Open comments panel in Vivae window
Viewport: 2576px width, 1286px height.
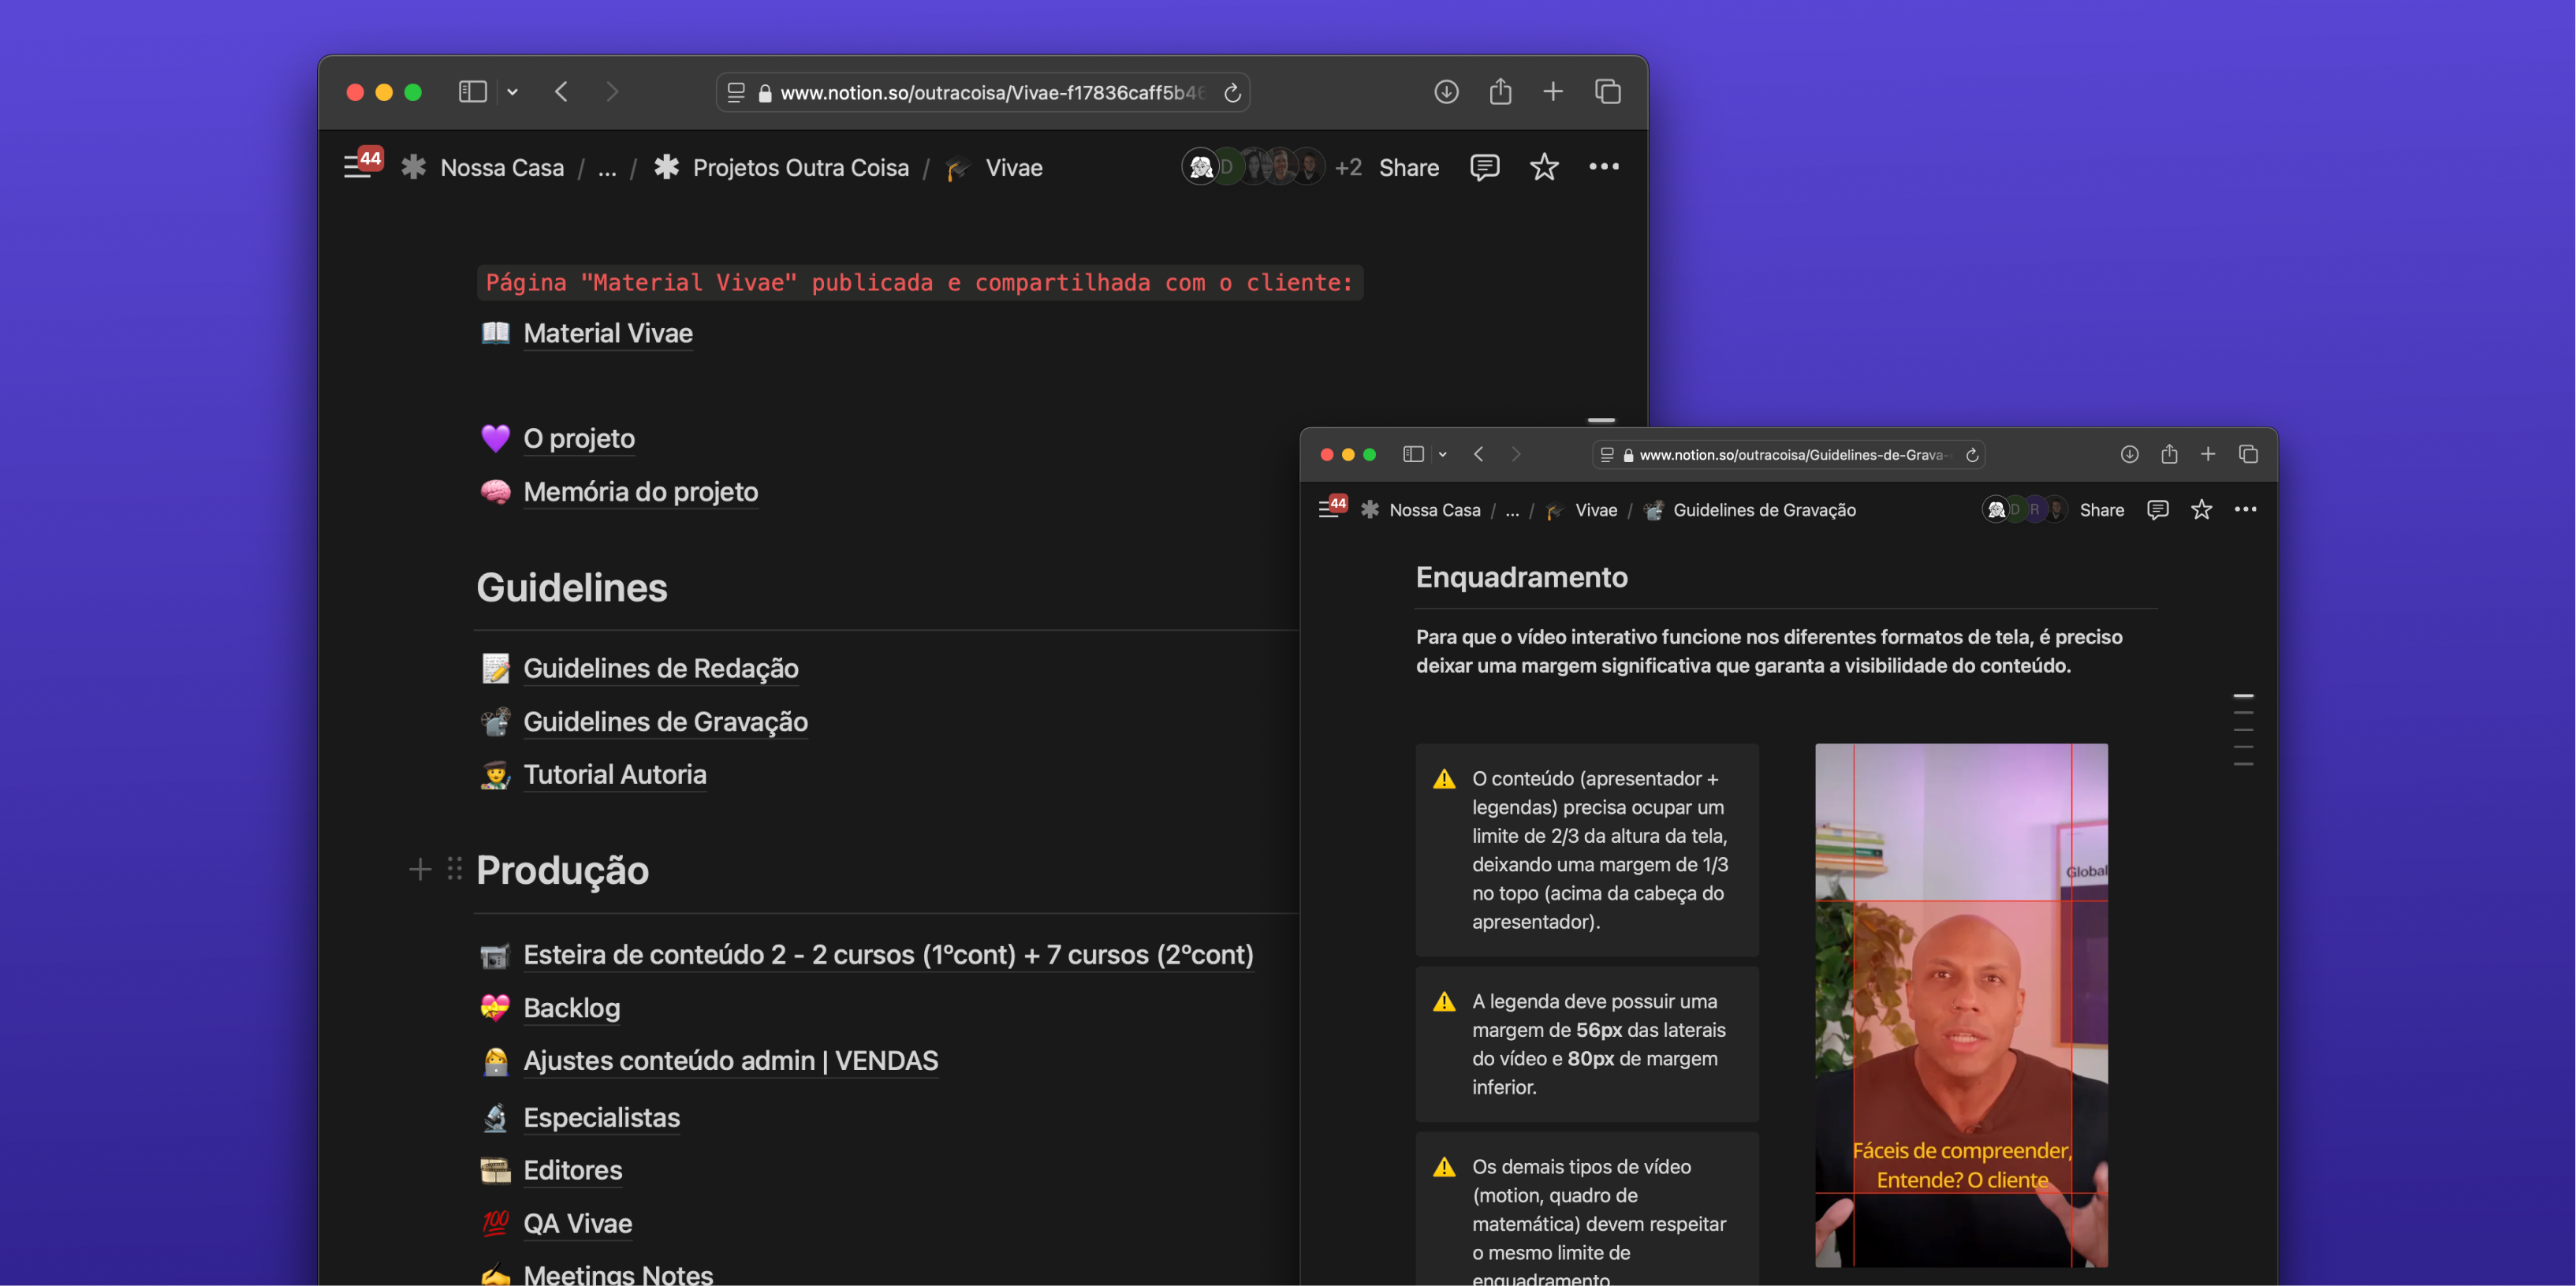point(1484,167)
